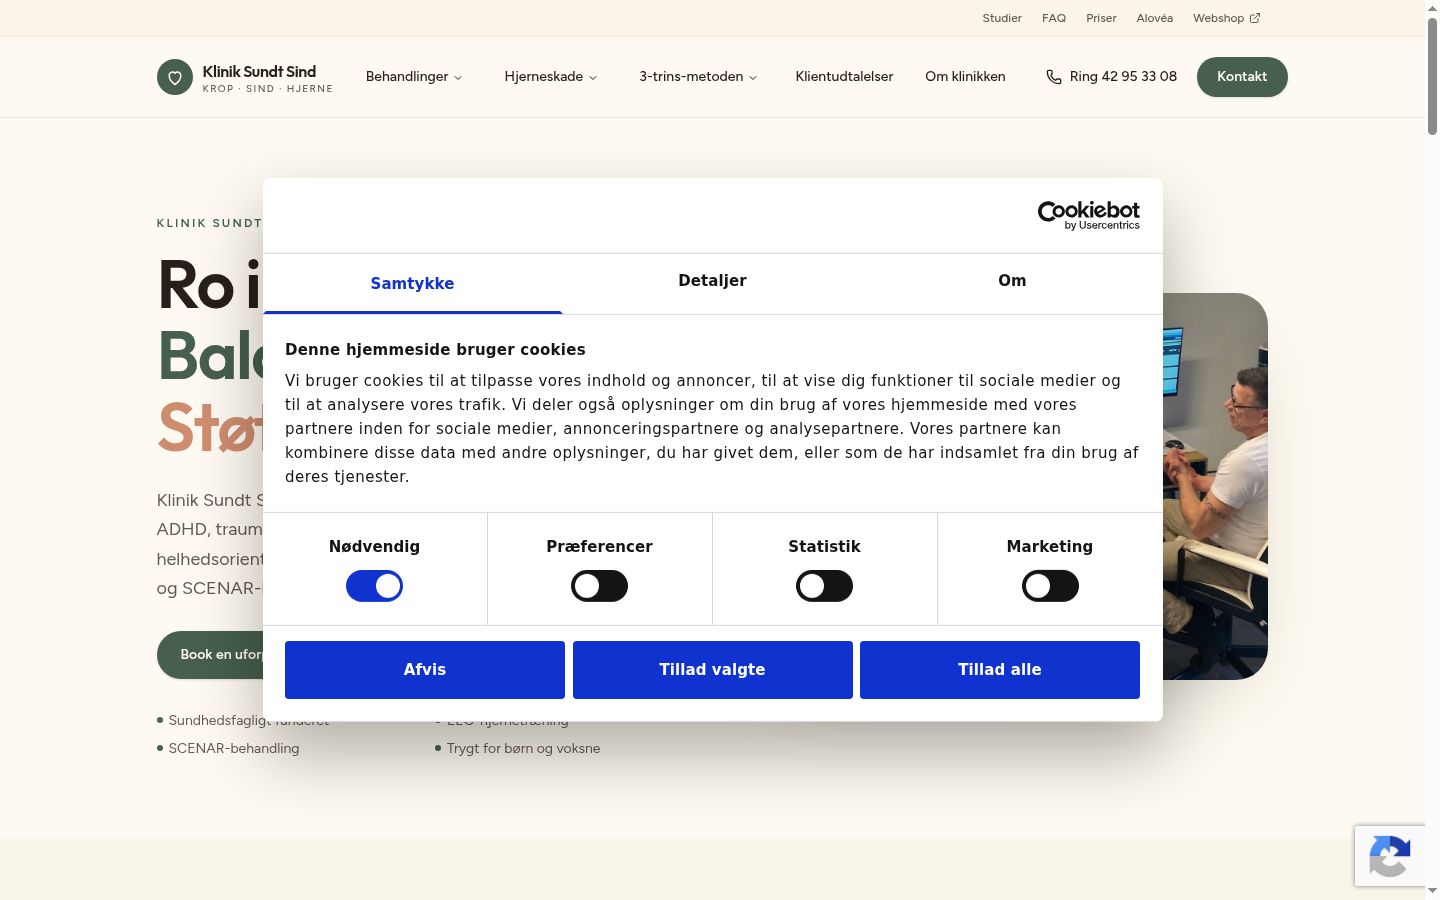
Task: Click the 'Denne hjemmeside bruger cookies' heading
Action: 435,350
